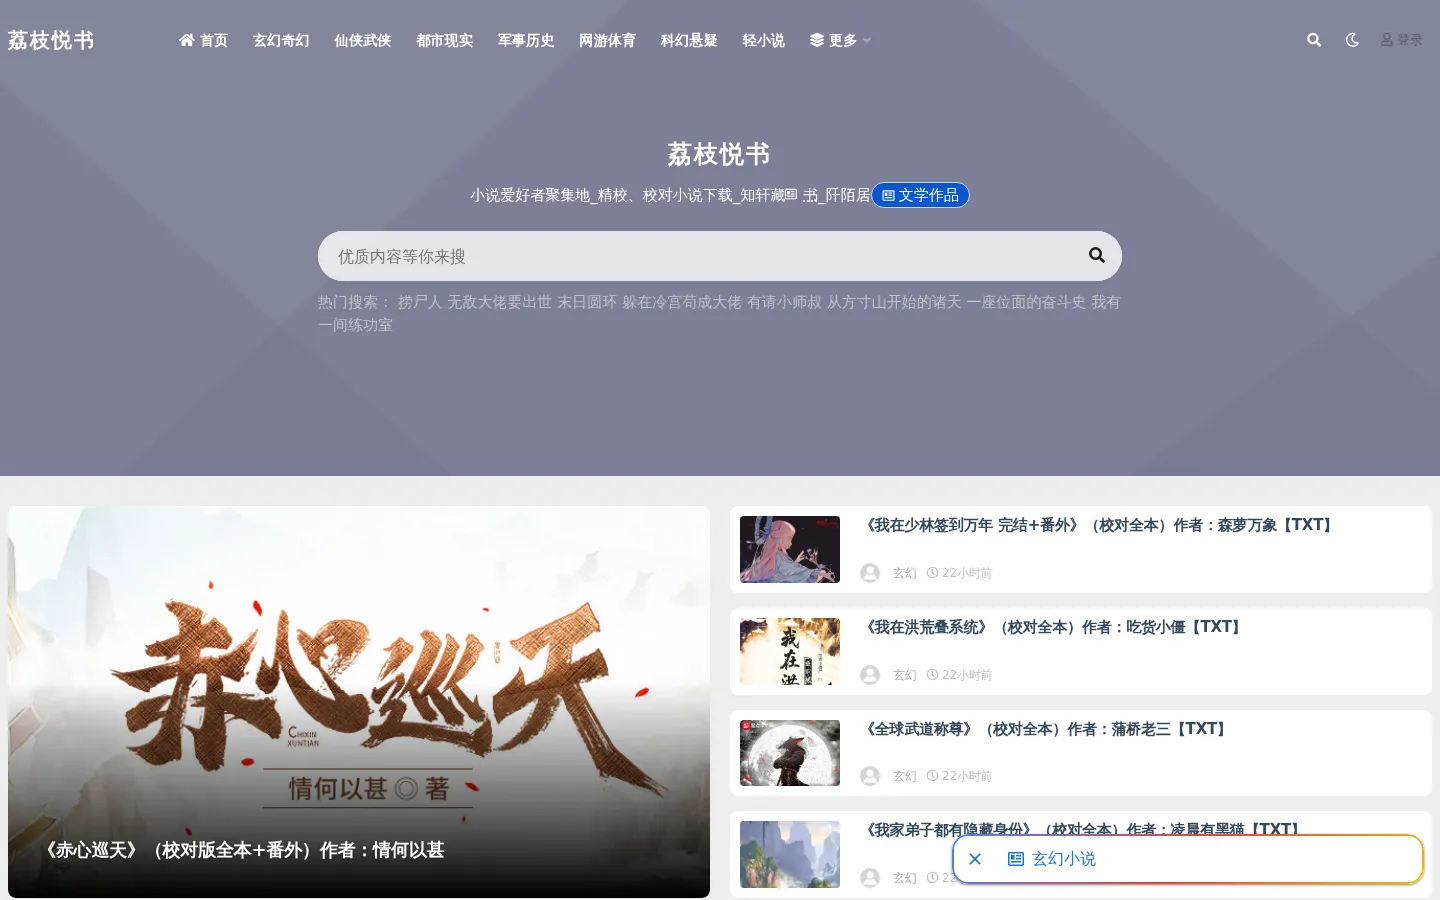Click the header search magnifier icon

(x=1314, y=40)
